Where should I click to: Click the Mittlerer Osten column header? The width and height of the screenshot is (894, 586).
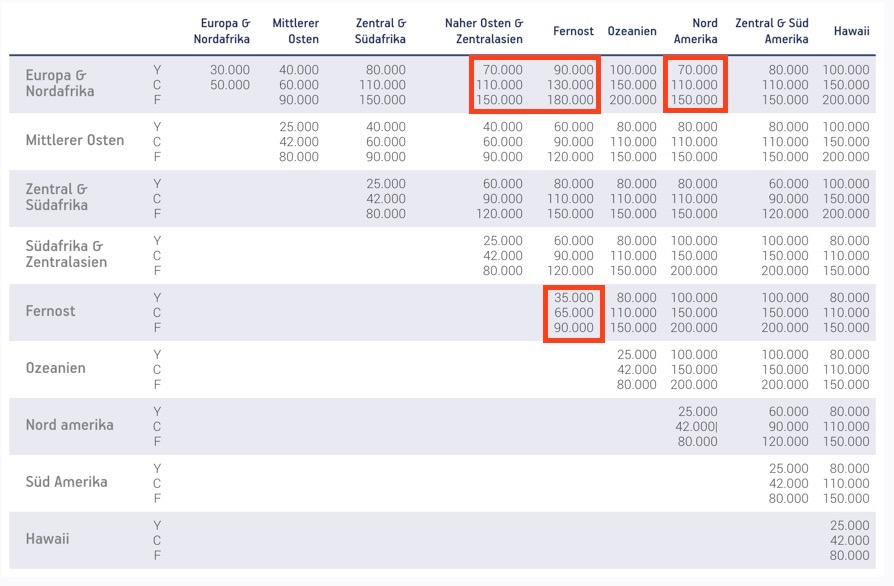click(x=295, y=30)
